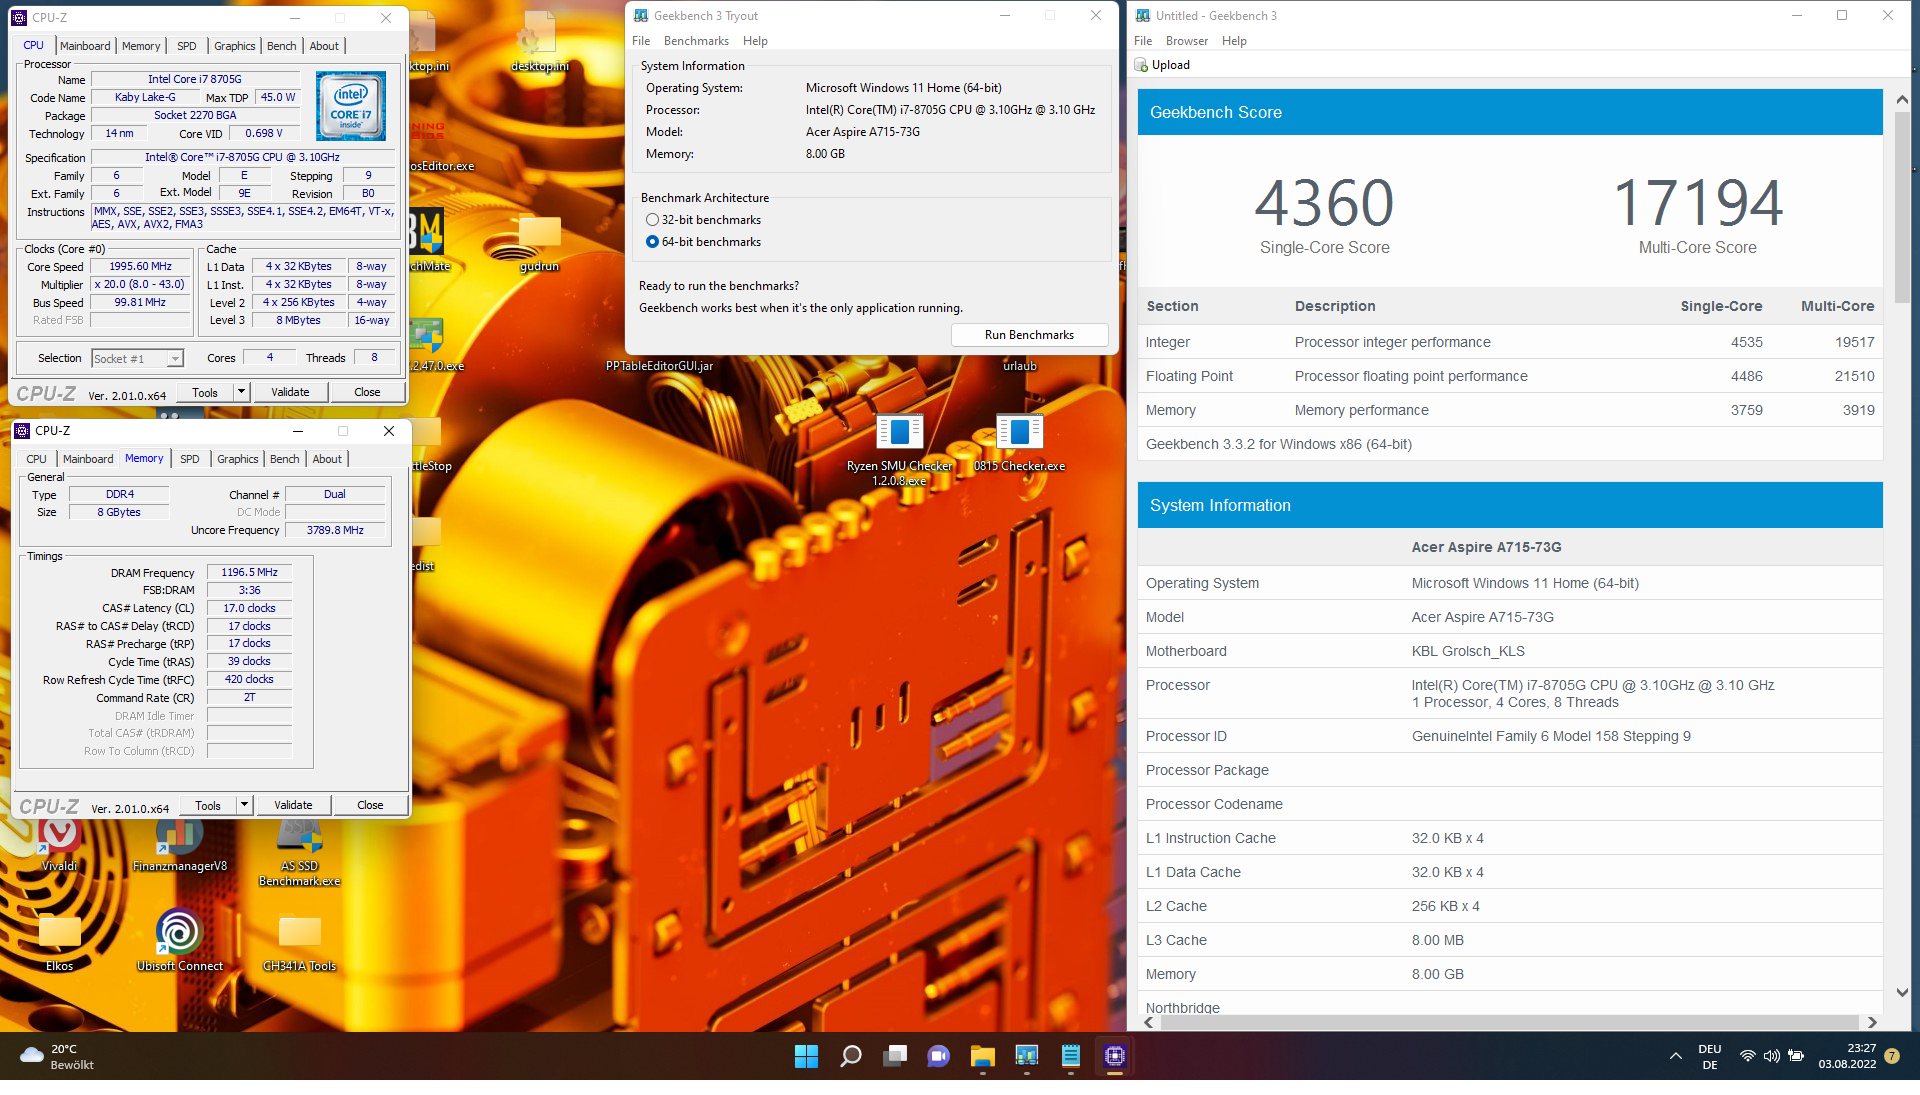Open 0815 Checker.exe desktop icon

tap(1019, 443)
